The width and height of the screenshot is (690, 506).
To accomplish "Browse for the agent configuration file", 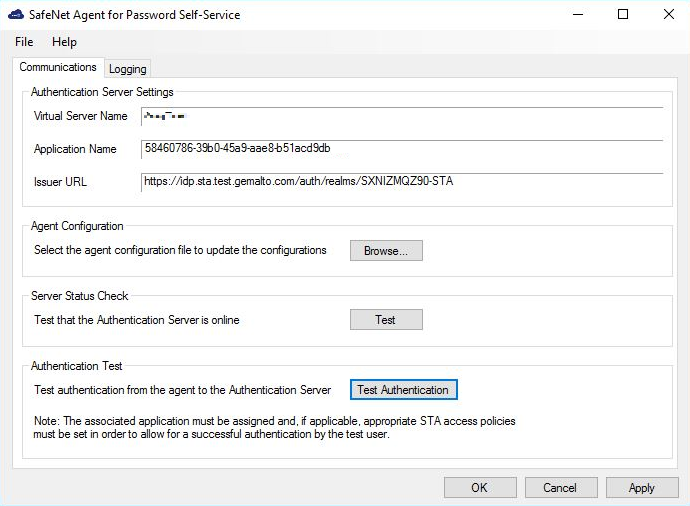I will tap(386, 250).
